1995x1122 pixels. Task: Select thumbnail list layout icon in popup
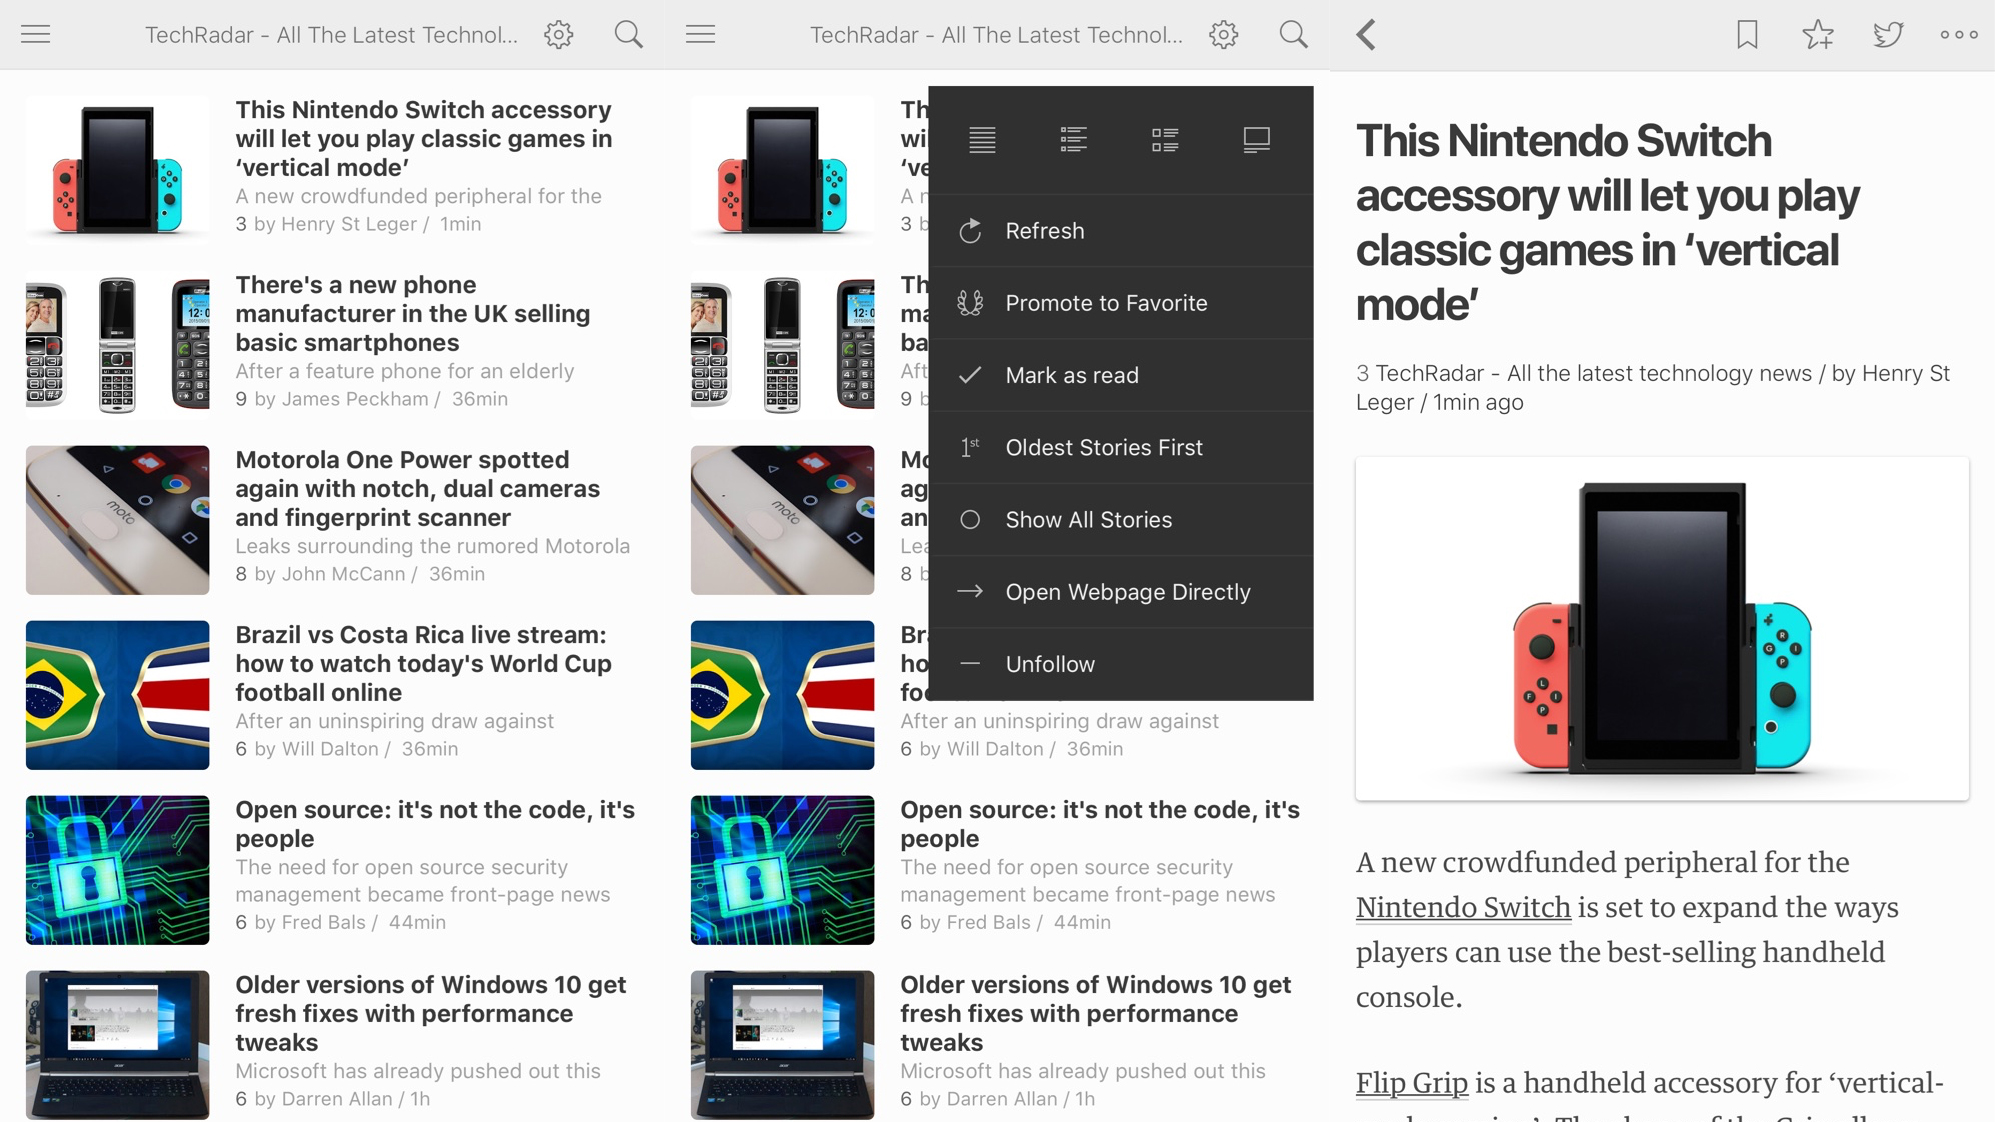click(x=1165, y=140)
